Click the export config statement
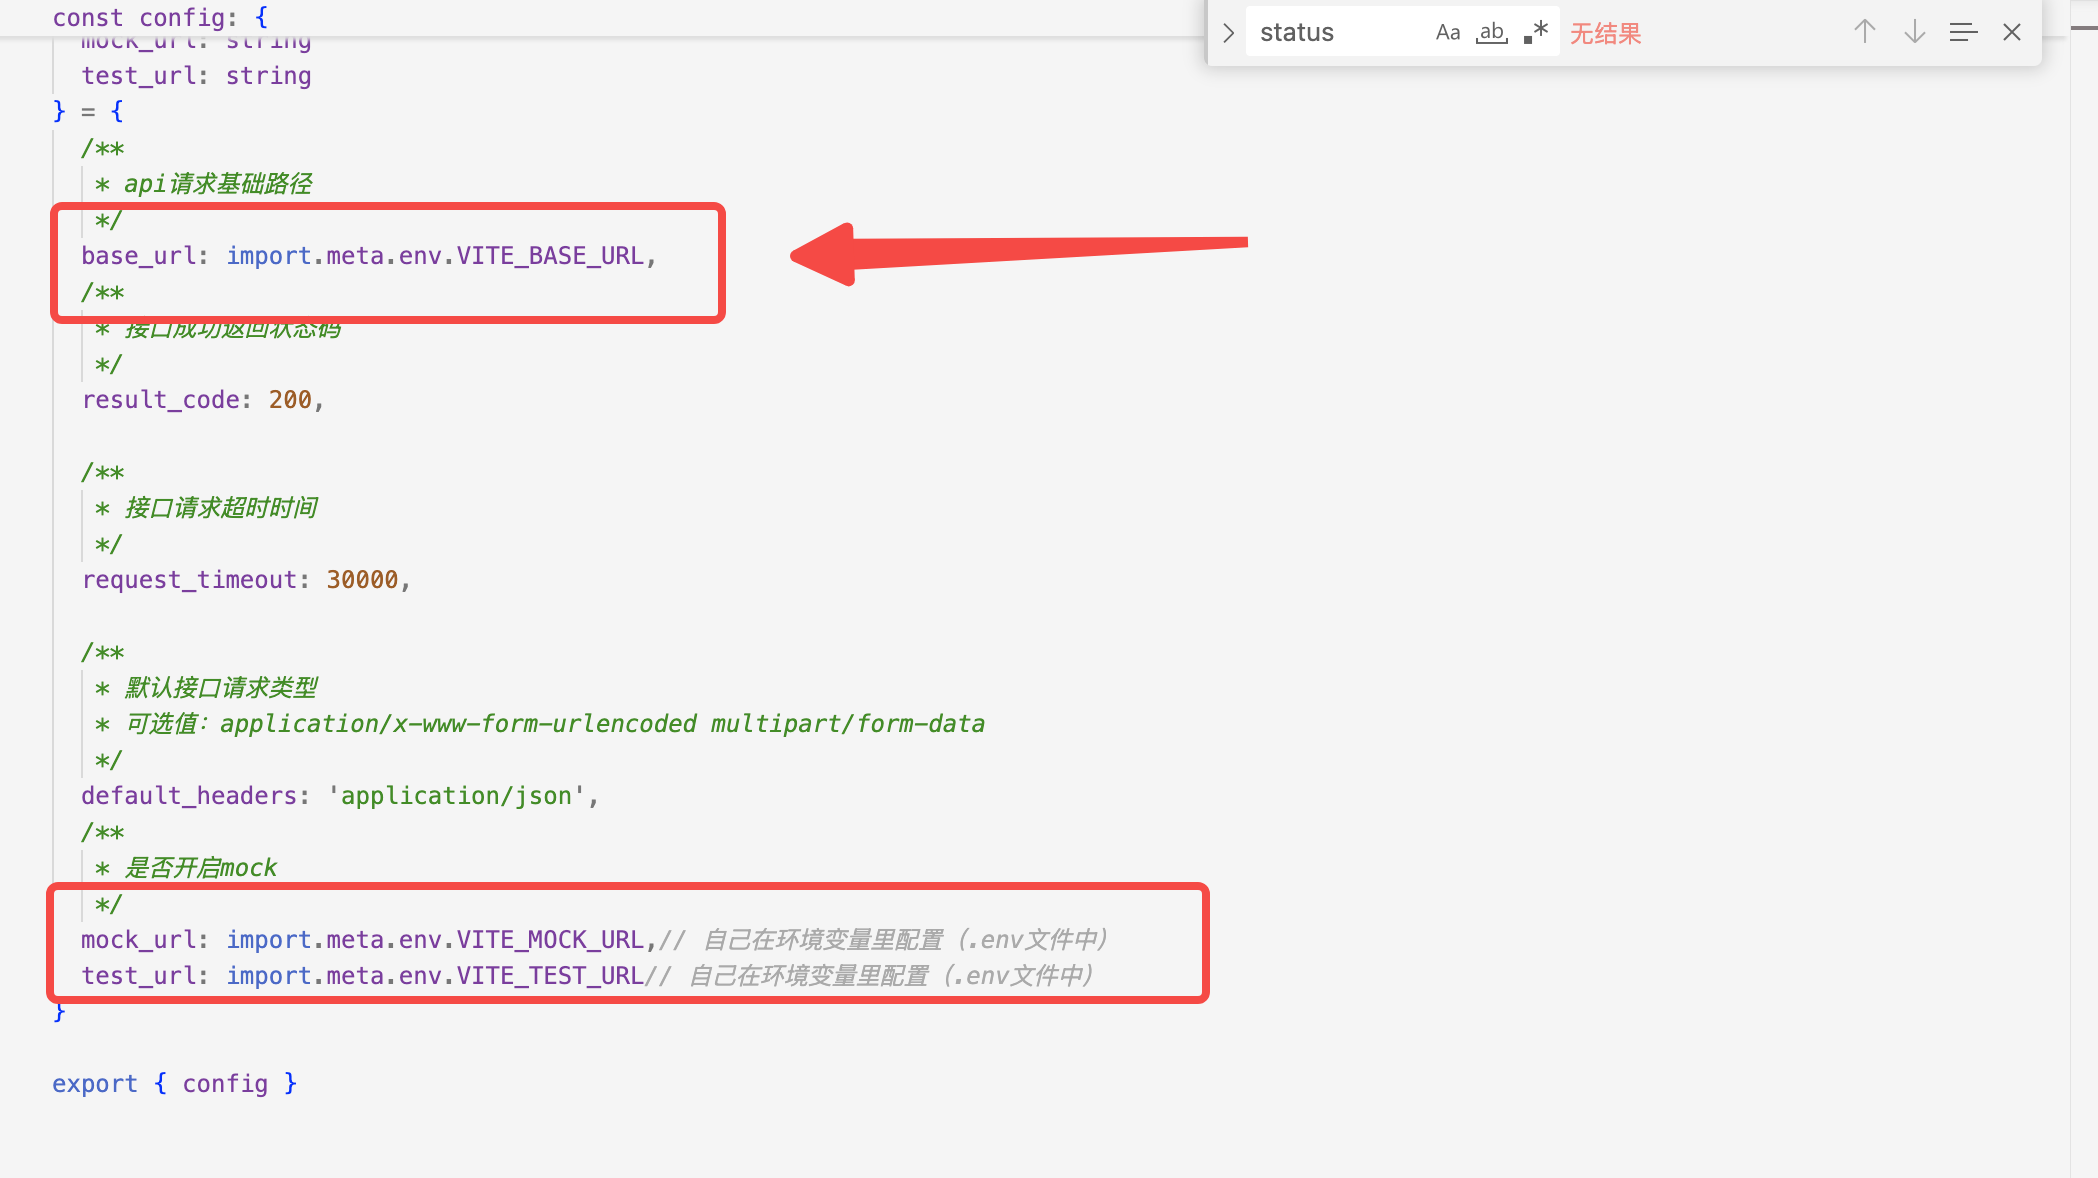 tap(173, 1083)
